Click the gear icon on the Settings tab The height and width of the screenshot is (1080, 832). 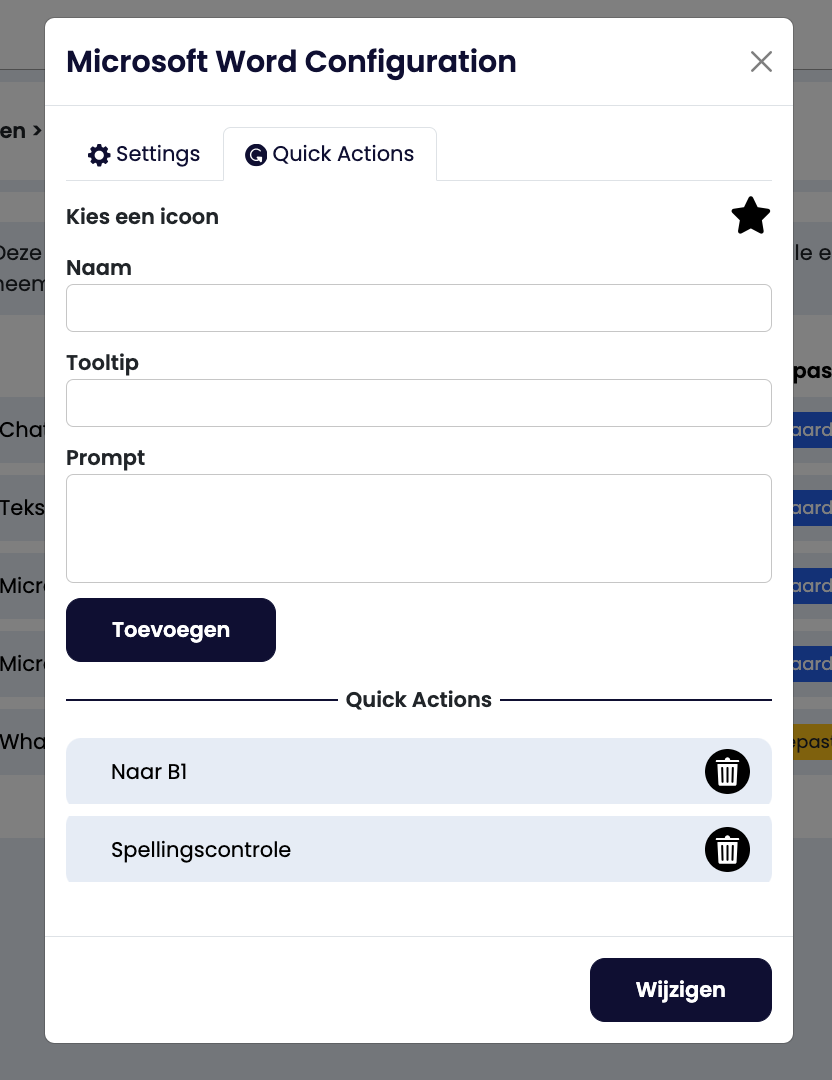click(99, 155)
